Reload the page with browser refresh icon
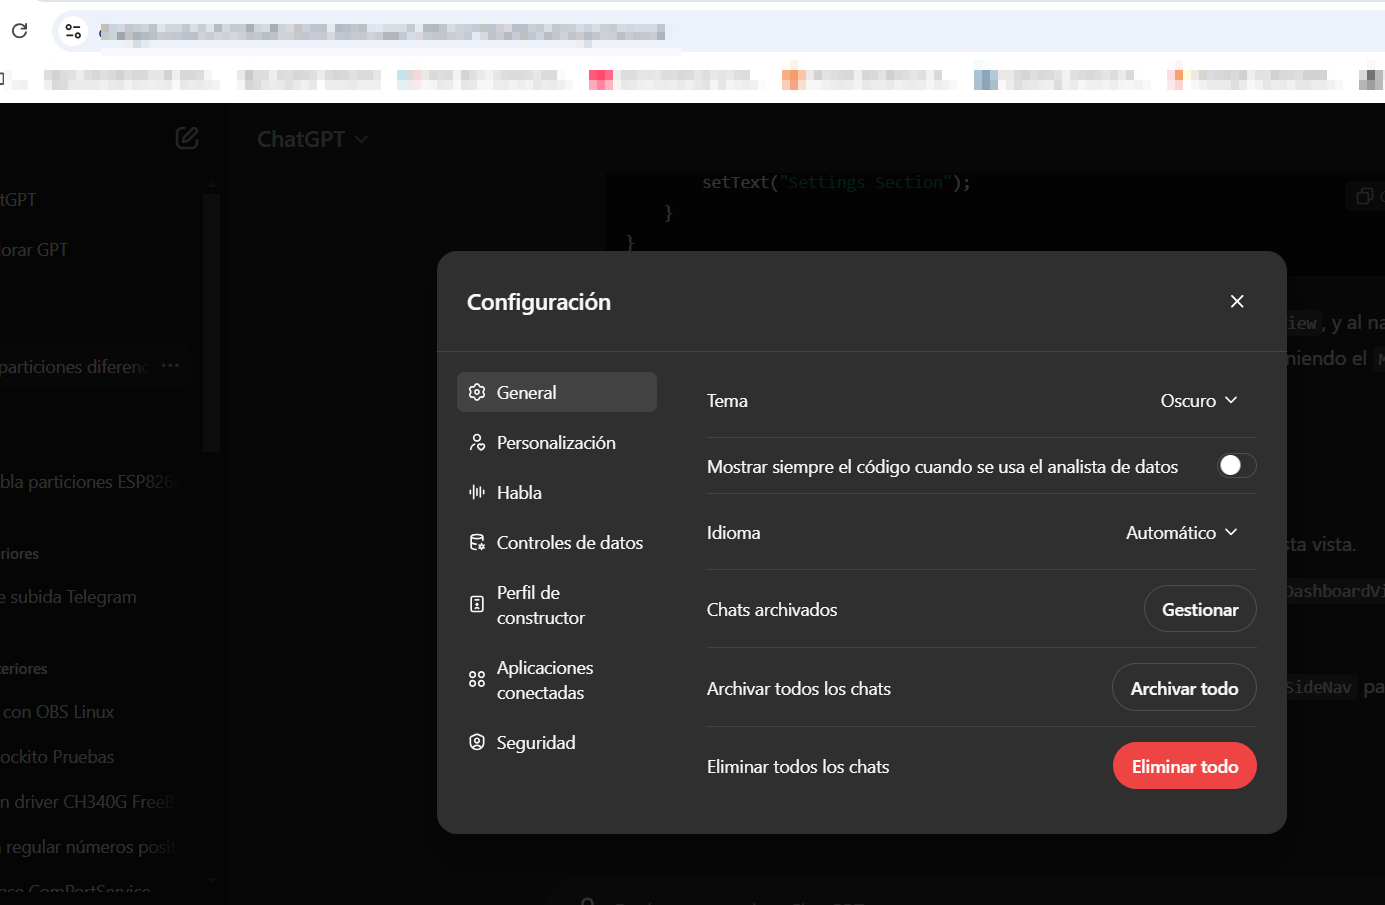The width and height of the screenshot is (1385, 905). click(x=19, y=31)
